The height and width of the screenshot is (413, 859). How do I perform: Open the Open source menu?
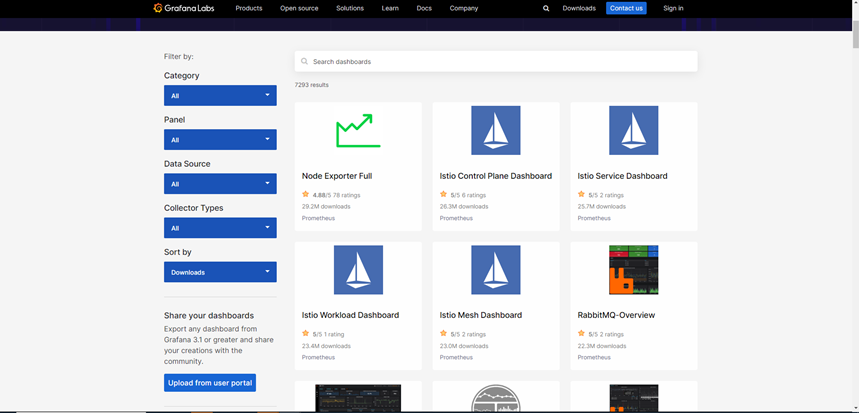pyautogui.click(x=299, y=8)
